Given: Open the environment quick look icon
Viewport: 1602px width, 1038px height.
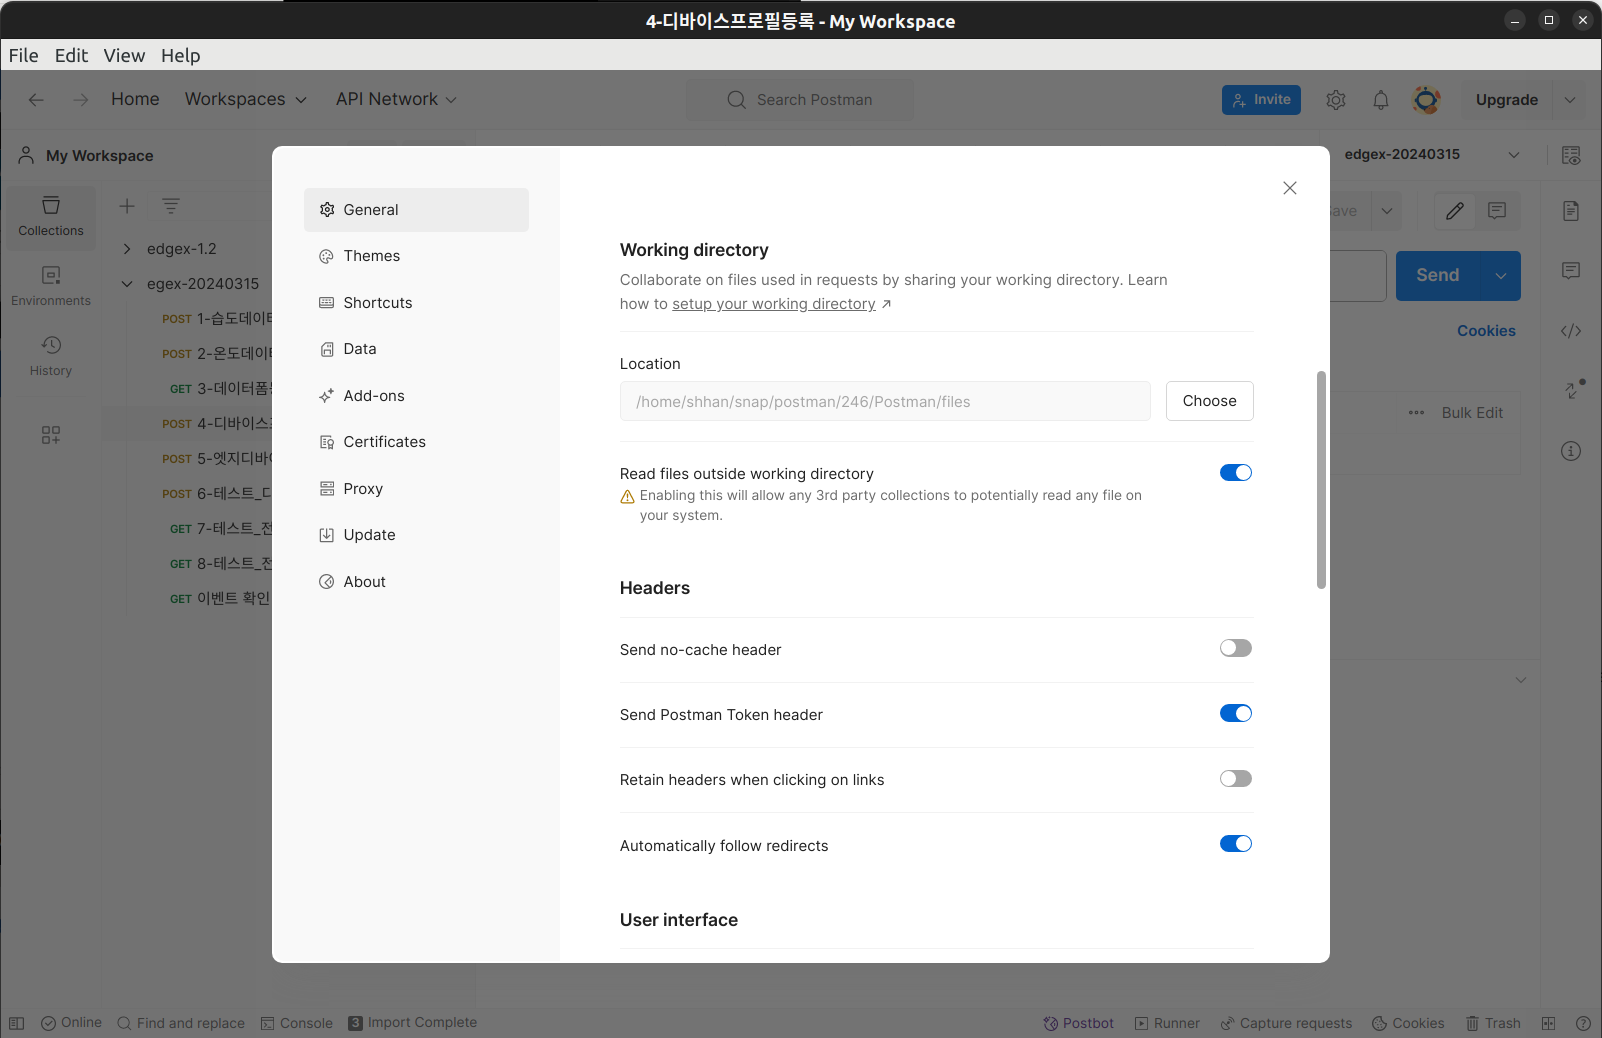Looking at the screenshot, I should click(1571, 155).
